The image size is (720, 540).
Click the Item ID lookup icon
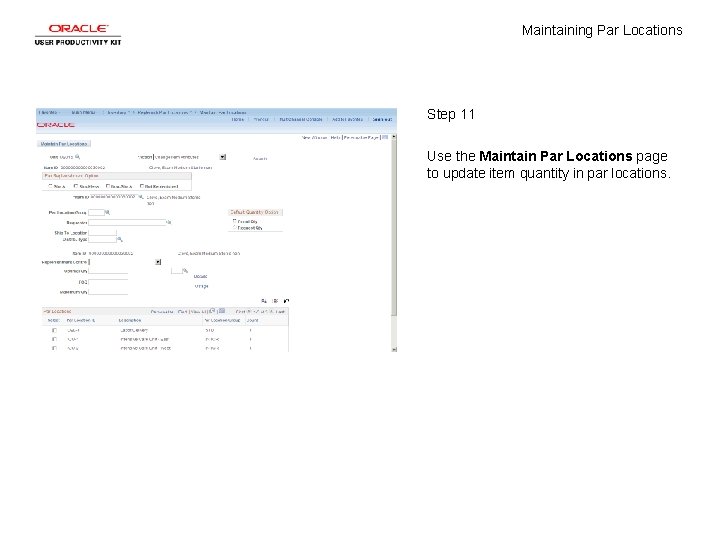[141, 197]
